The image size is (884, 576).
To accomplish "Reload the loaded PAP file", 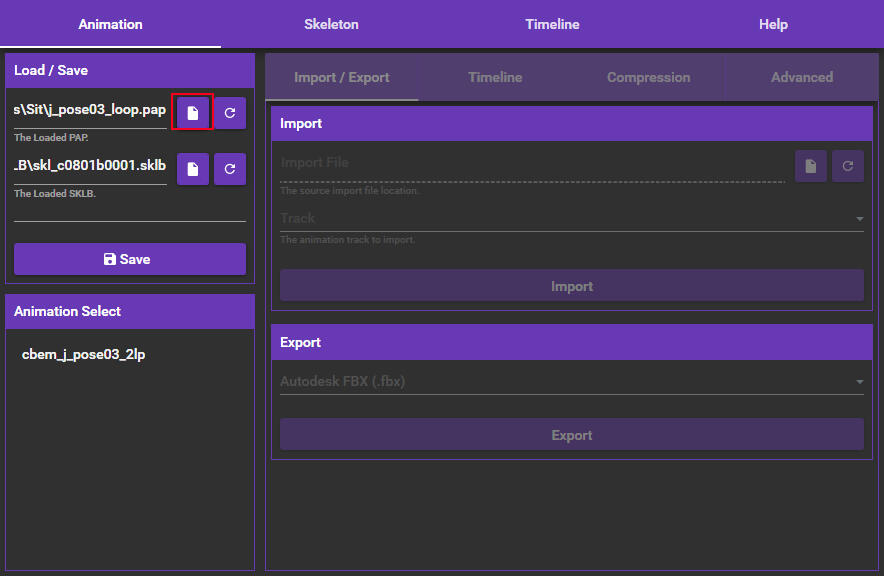I will click(230, 113).
